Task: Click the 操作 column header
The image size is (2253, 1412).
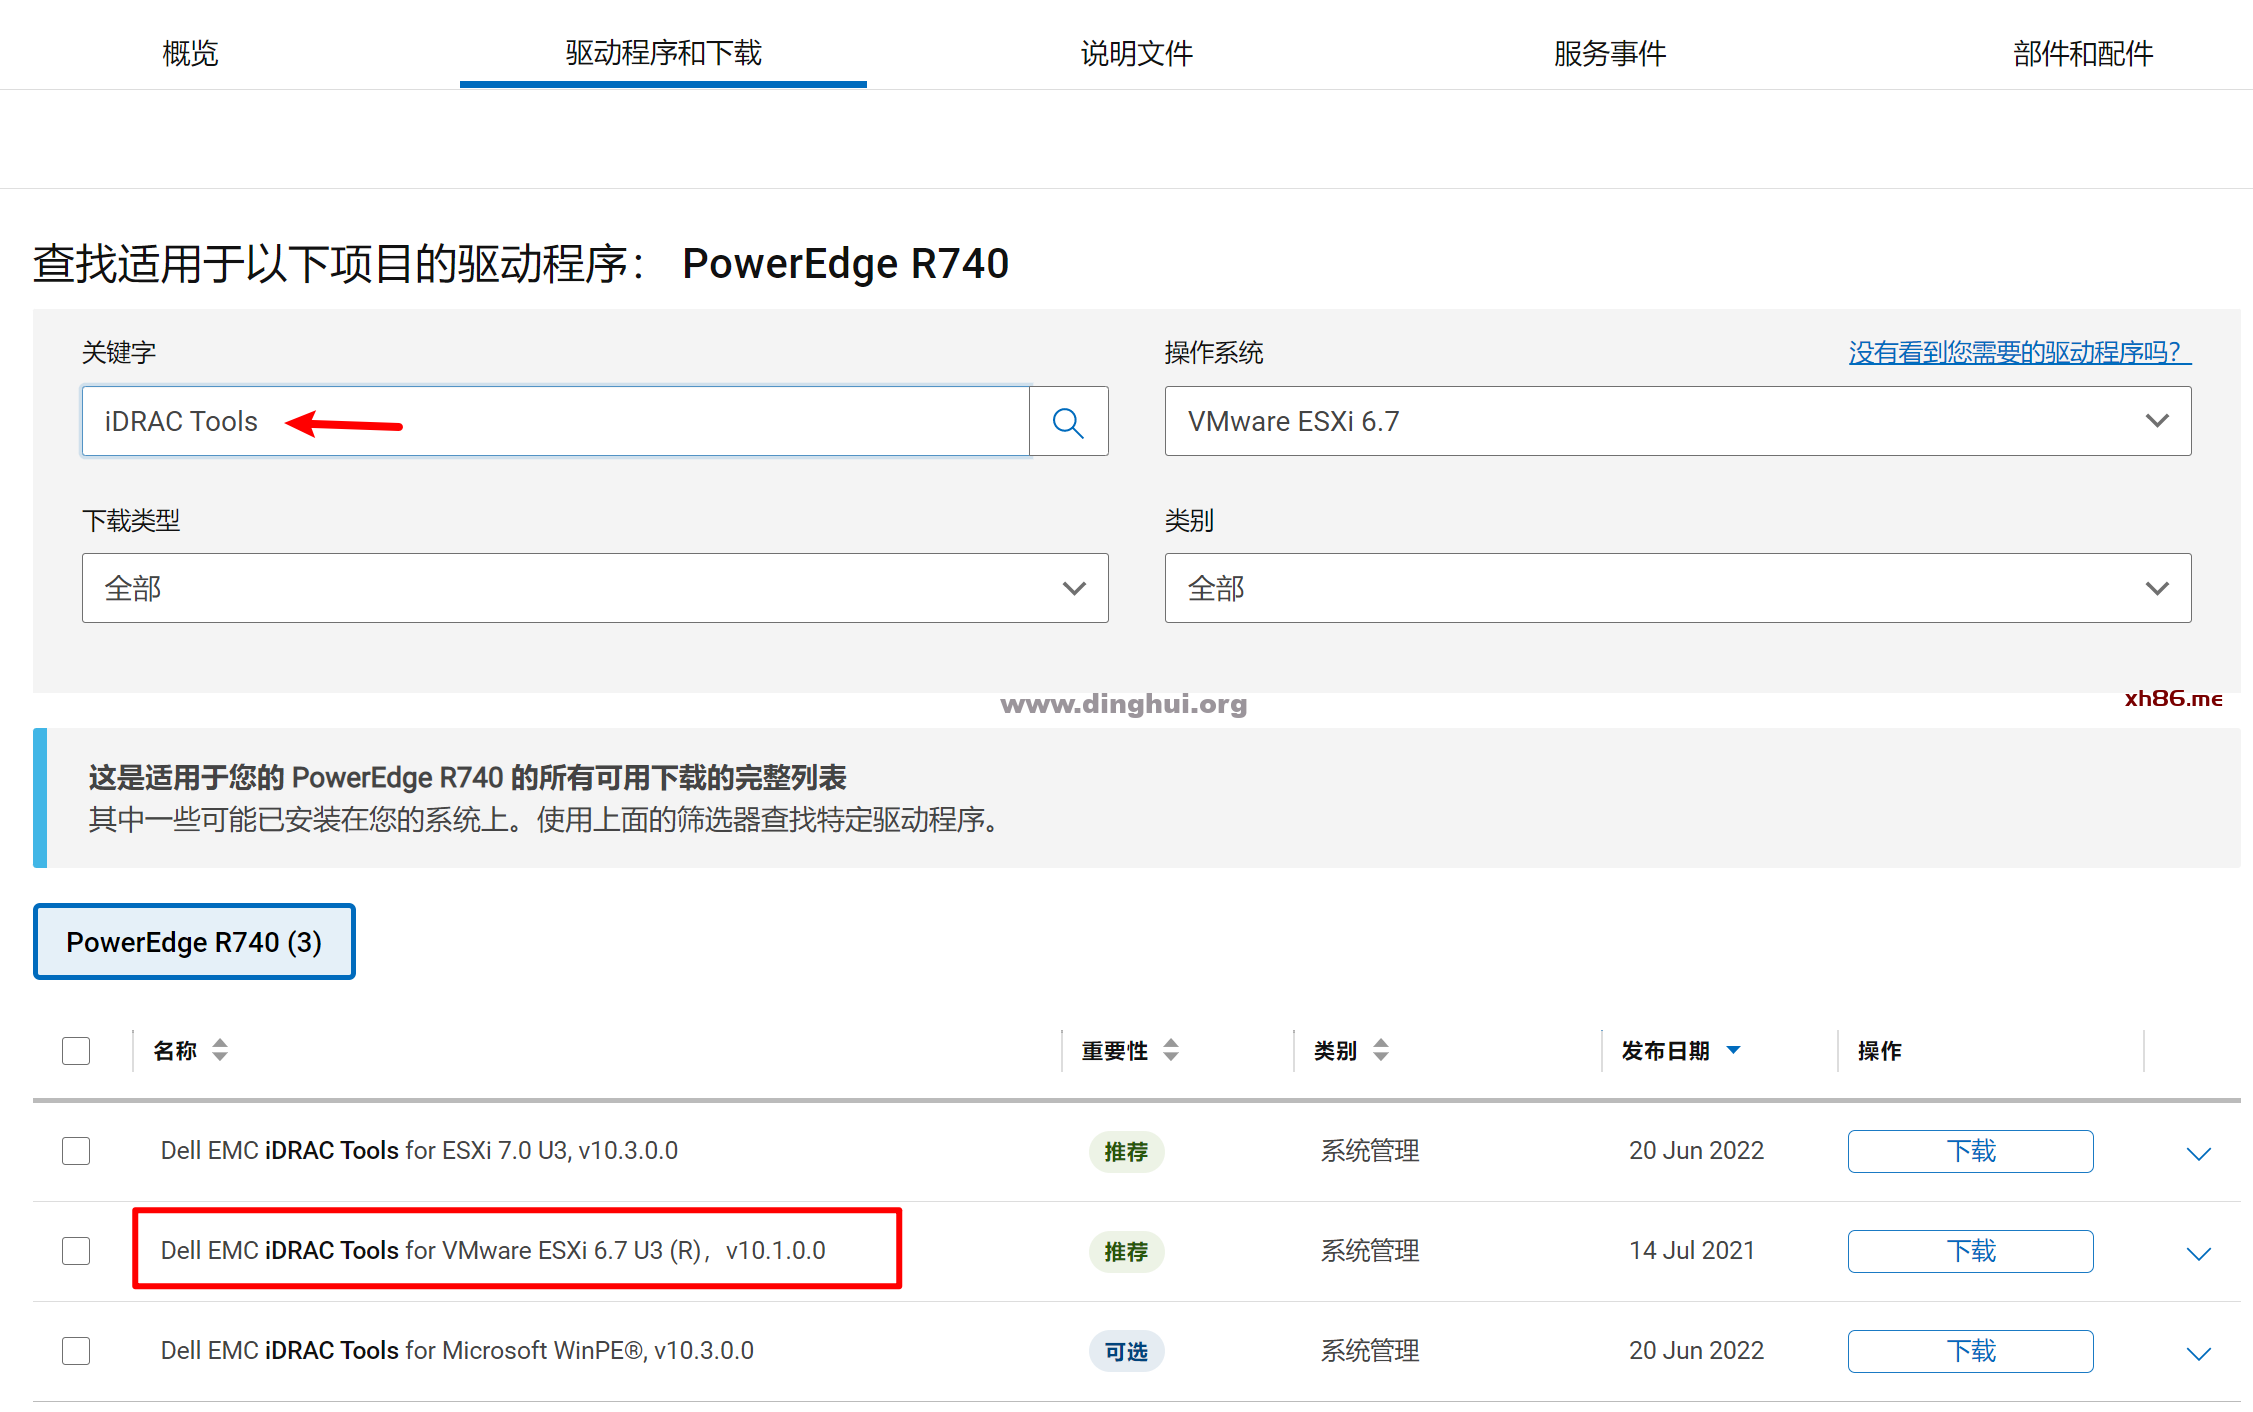Action: [x=1879, y=1051]
